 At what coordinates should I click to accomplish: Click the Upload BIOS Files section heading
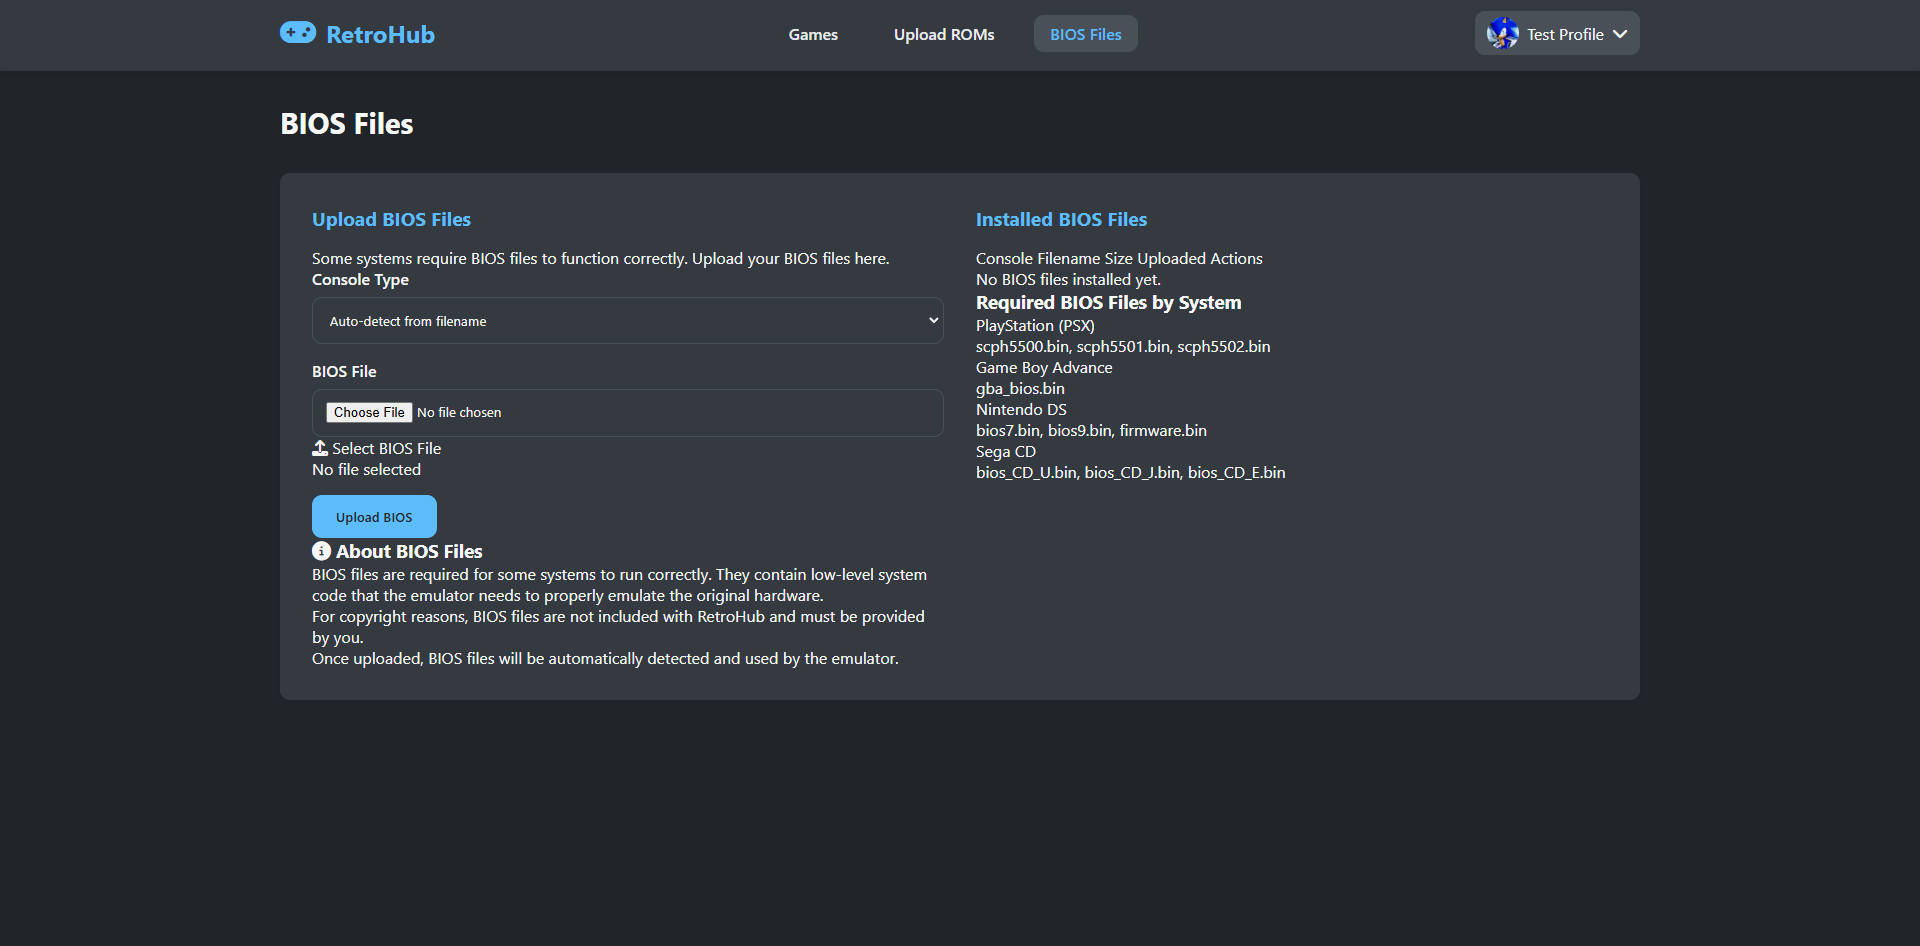click(x=391, y=219)
